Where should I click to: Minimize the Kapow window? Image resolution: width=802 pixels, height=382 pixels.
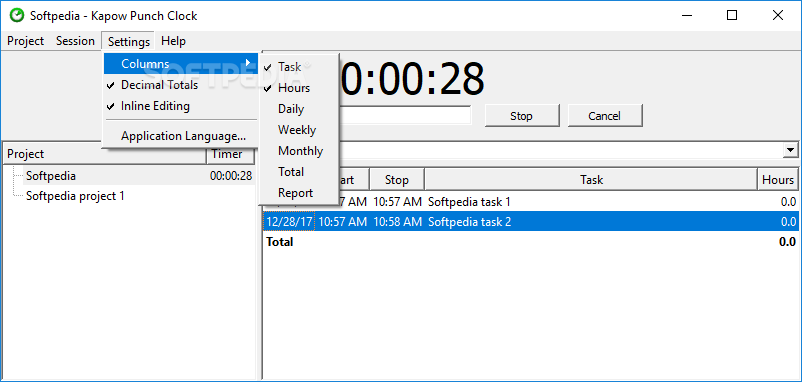point(687,15)
